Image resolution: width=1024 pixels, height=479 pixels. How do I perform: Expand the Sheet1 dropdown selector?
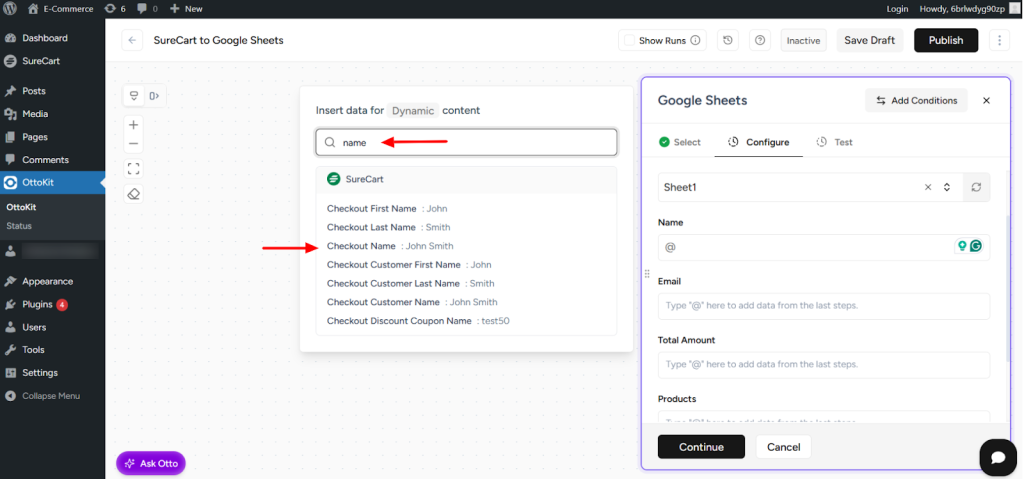(947, 187)
